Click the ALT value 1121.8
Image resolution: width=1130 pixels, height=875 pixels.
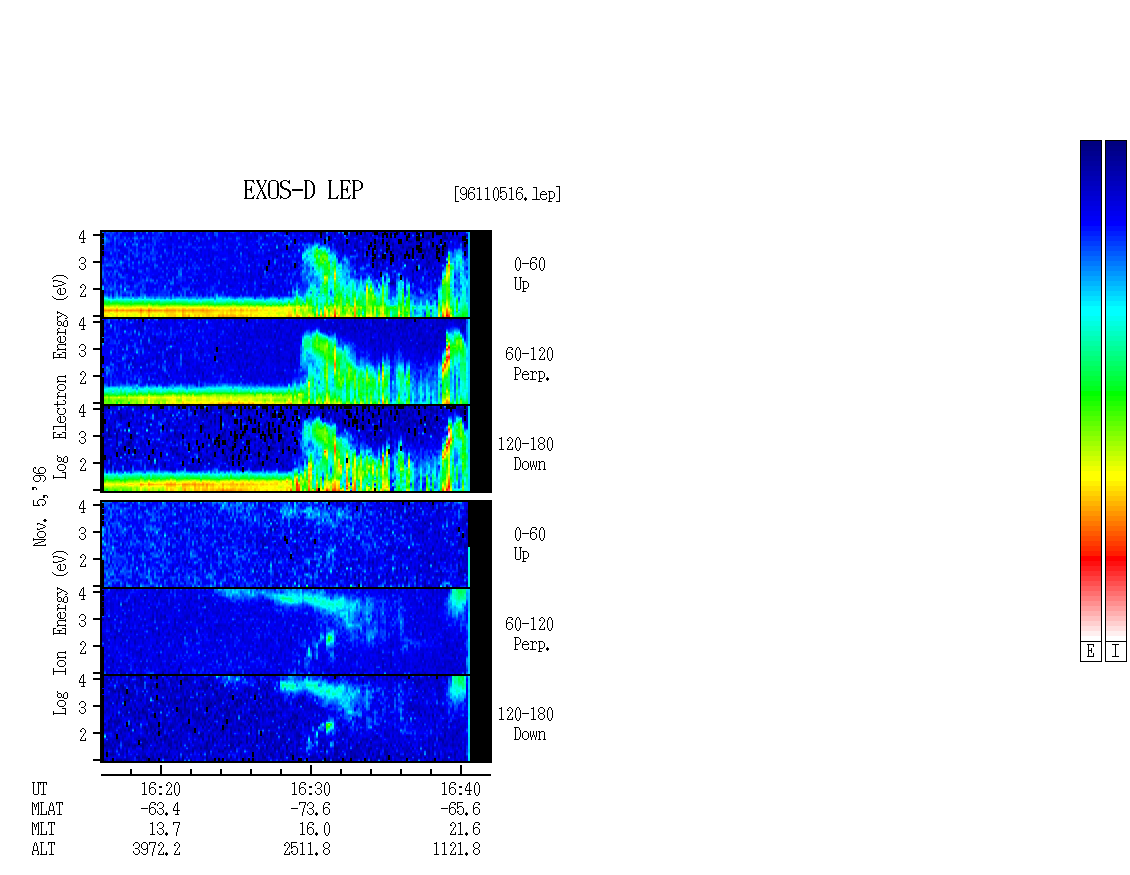(457, 849)
